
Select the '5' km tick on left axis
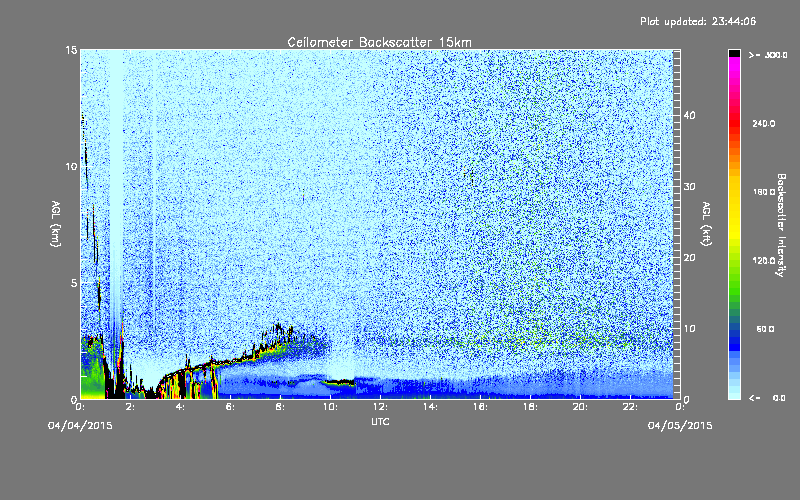pos(73,283)
